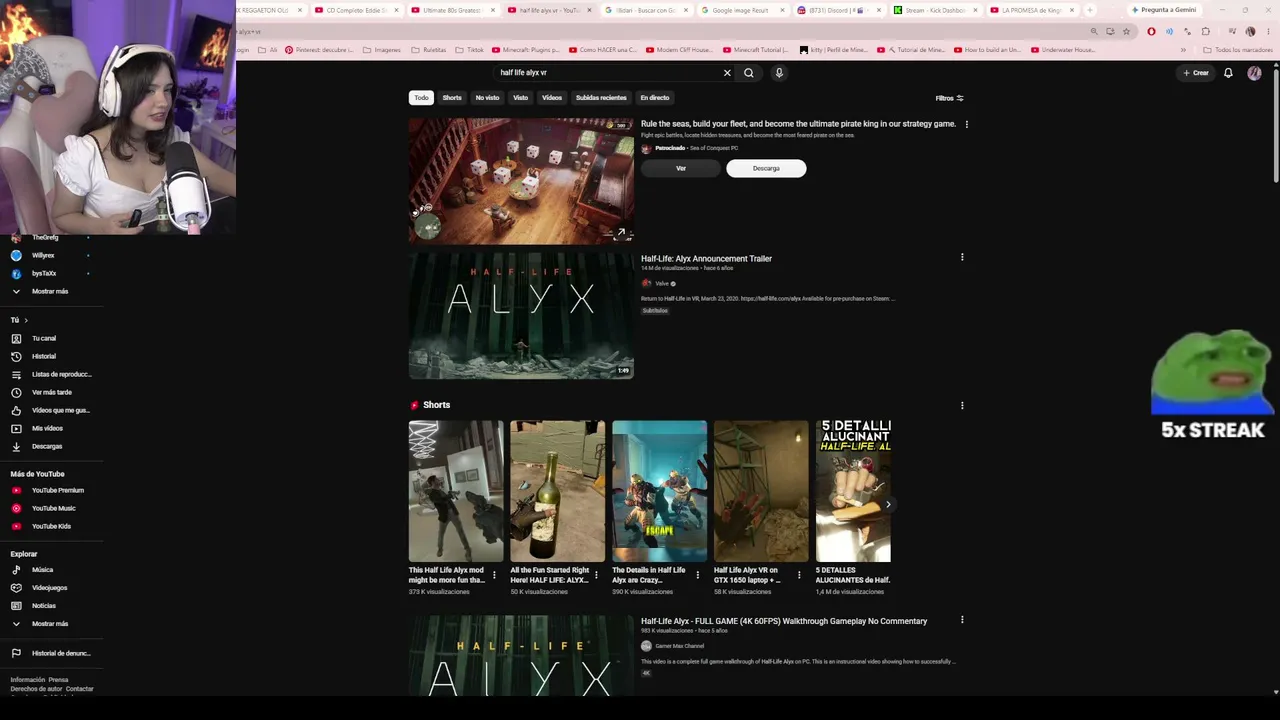Show overflow bookmarks chevron
Screen dimensions: 1280x720
tap(1183, 50)
